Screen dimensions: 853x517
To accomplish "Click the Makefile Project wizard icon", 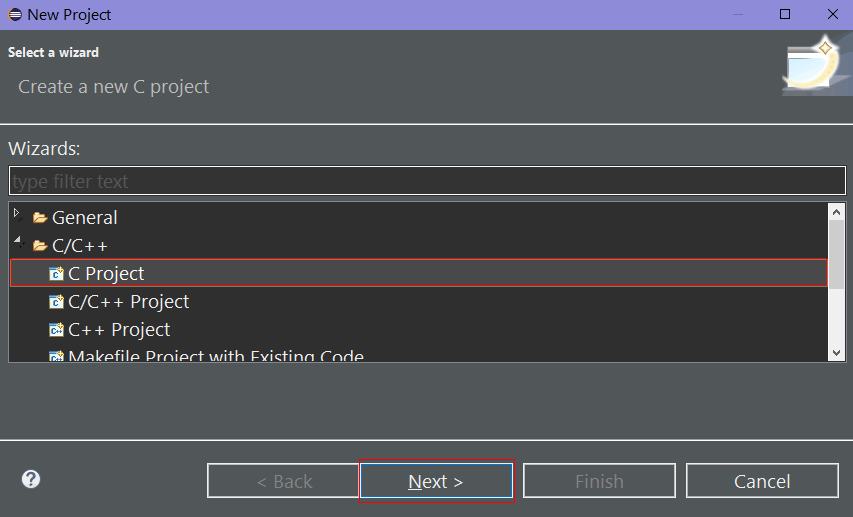I will pos(56,356).
